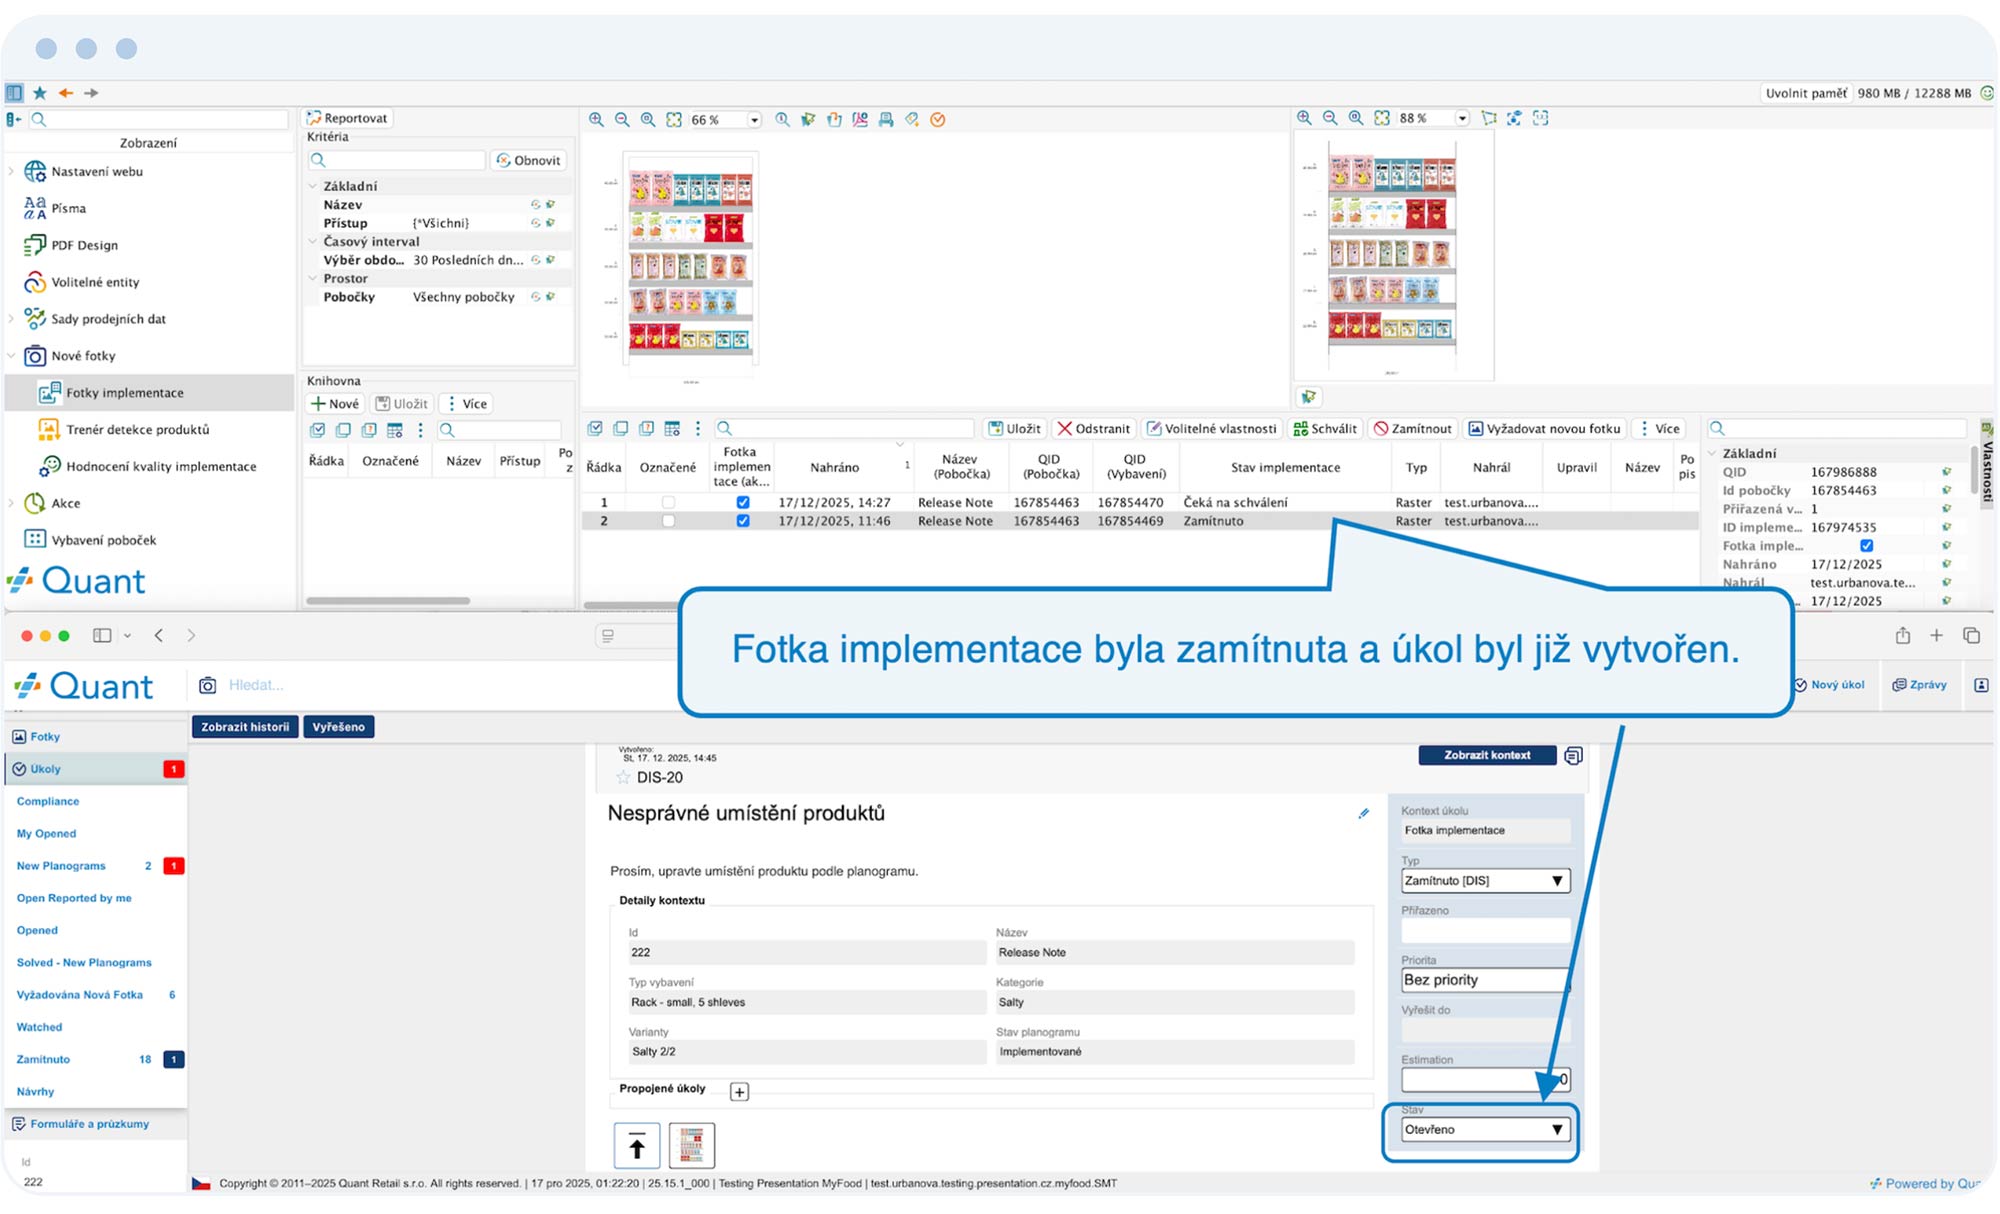The height and width of the screenshot is (1214, 2000).
Task: Click the favorites star icon
Action: click(40, 93)
